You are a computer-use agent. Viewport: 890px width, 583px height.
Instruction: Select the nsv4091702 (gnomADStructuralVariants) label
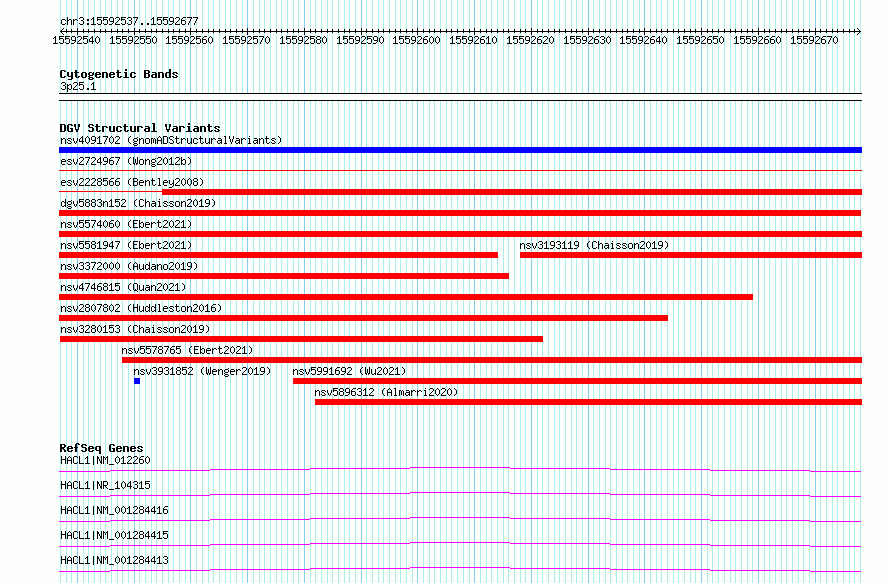pos(171,140)
